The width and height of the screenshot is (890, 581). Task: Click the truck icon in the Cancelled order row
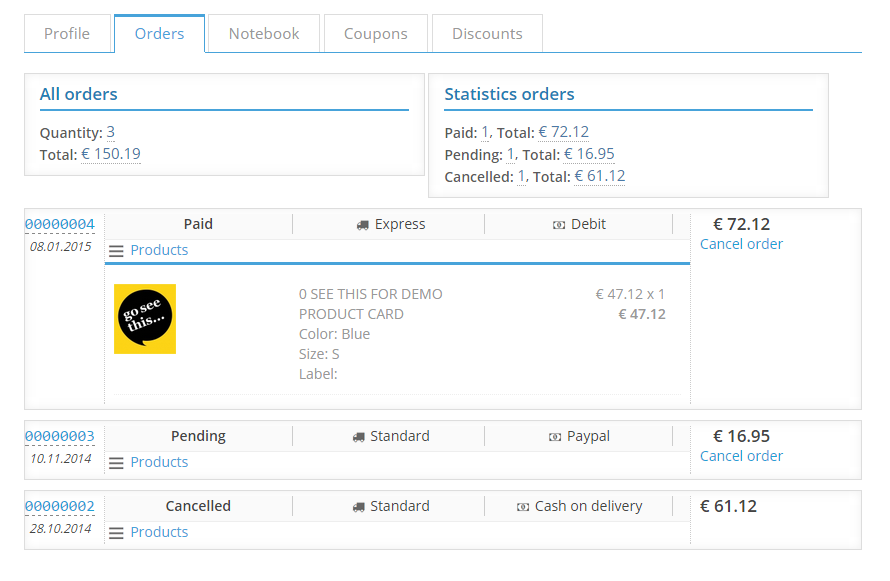[x=358, y=507]
